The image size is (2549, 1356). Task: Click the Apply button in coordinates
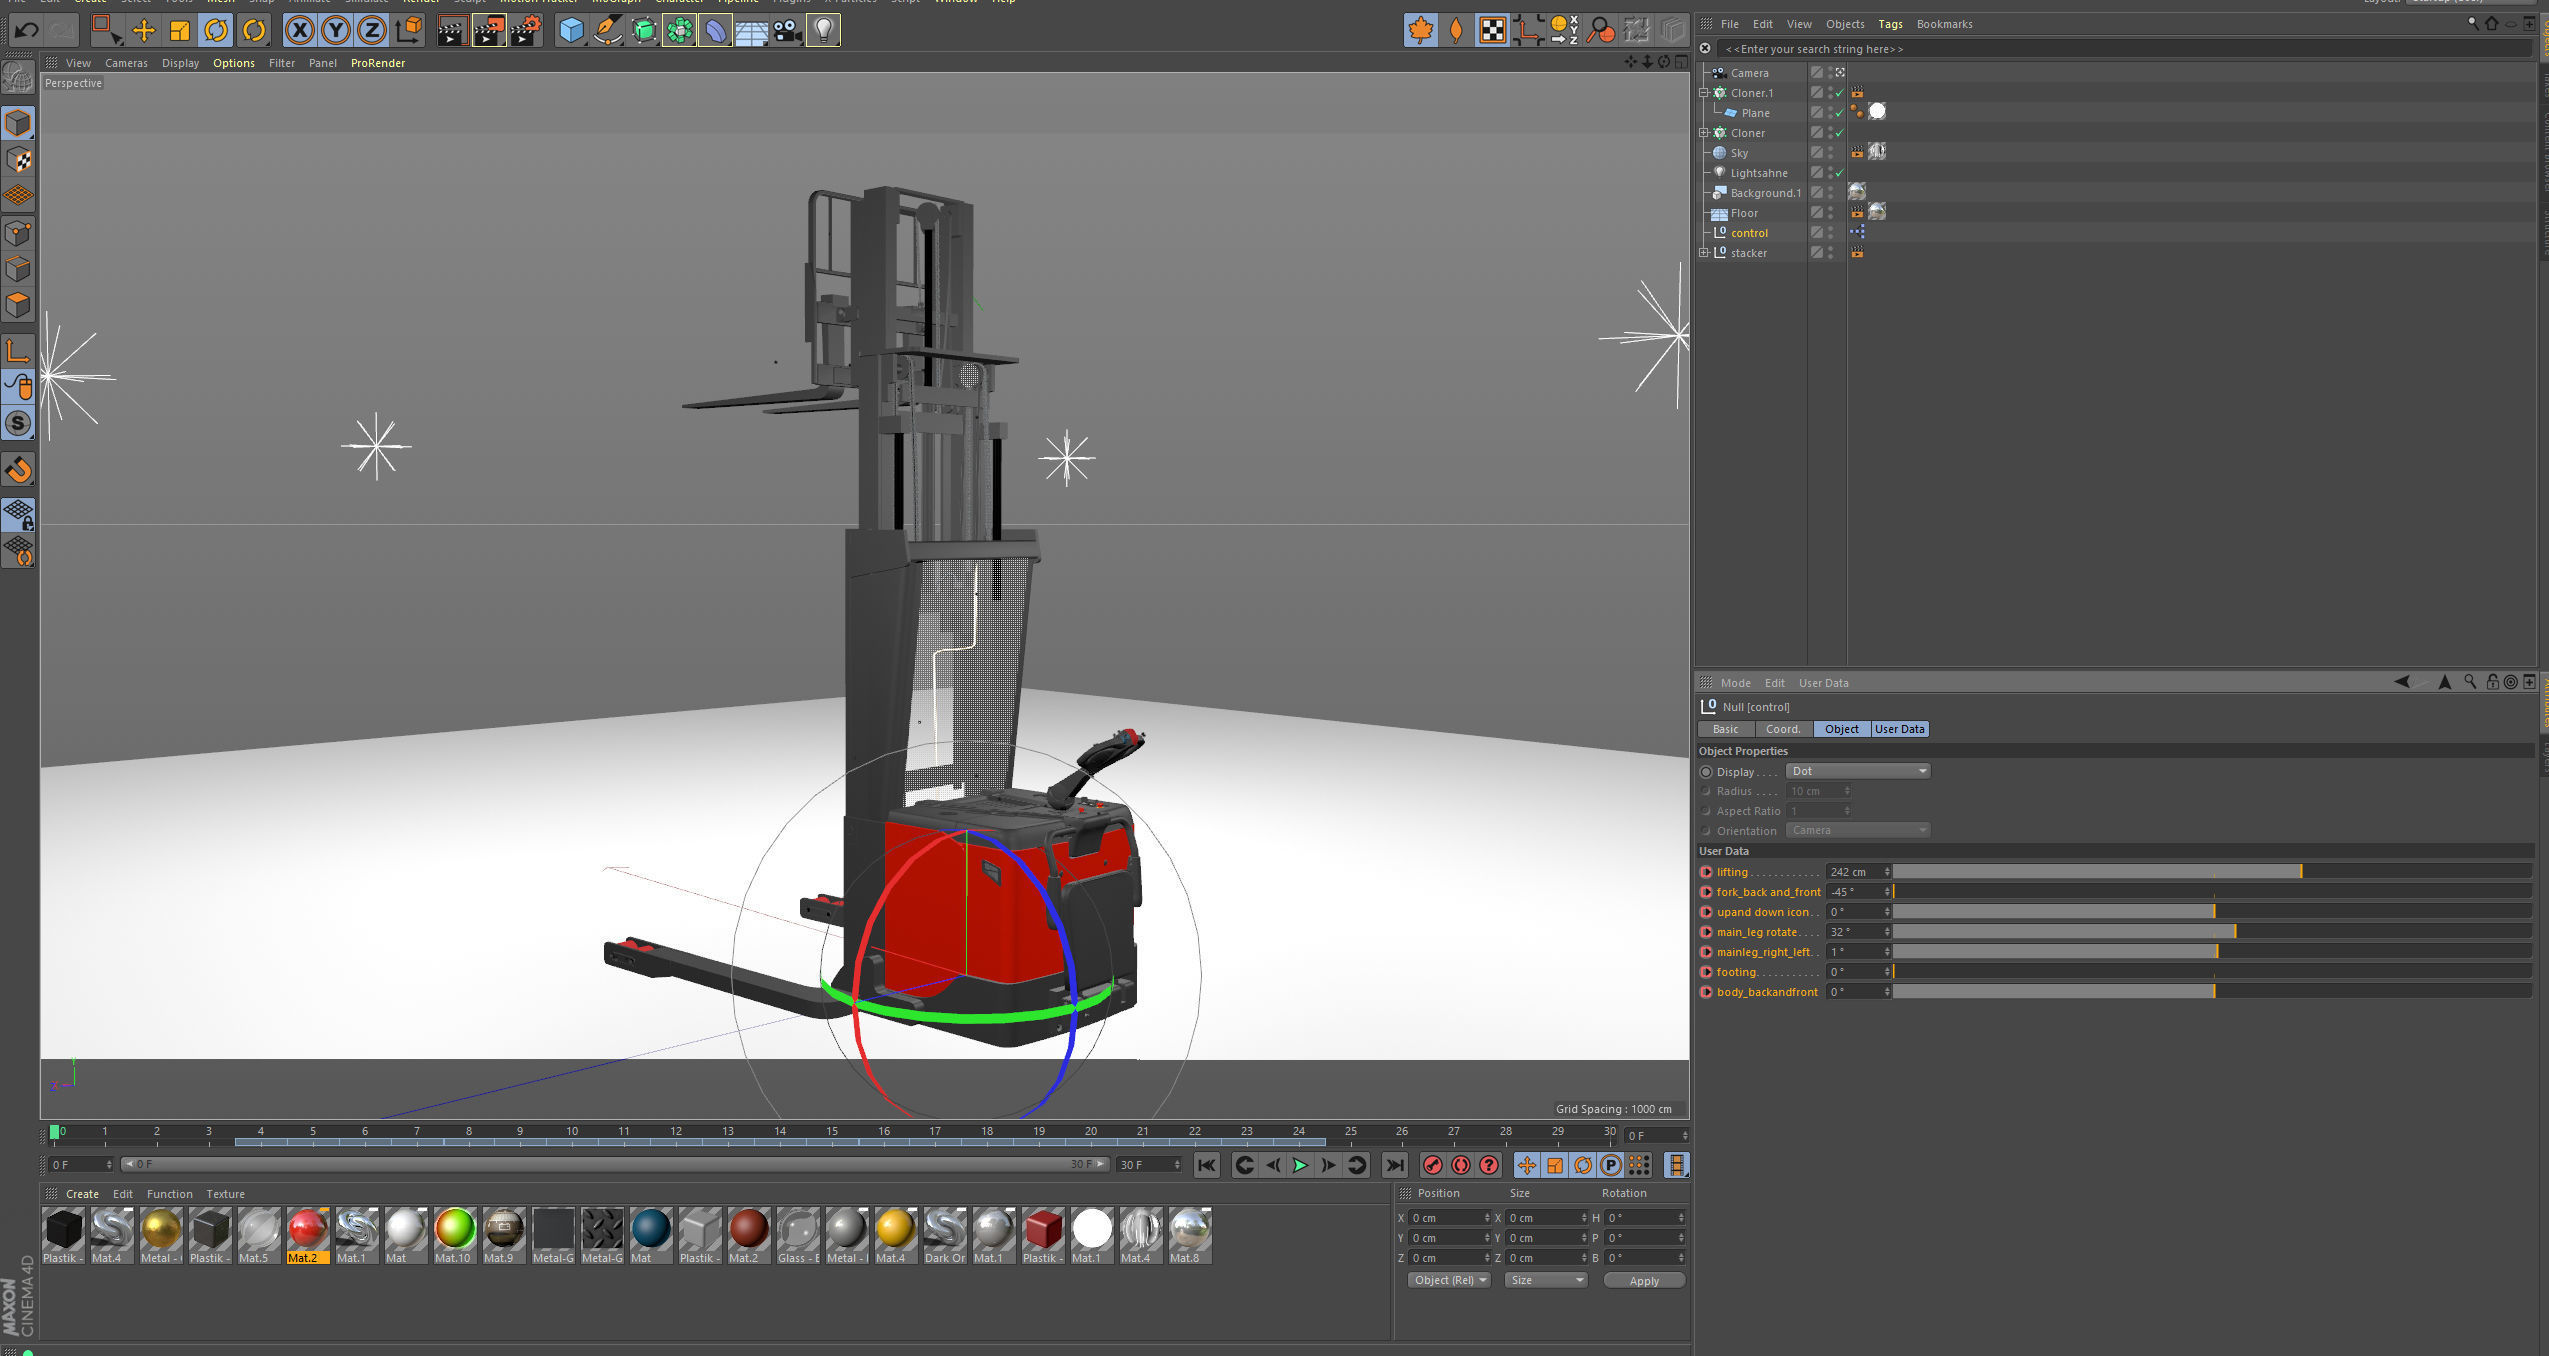tap(1643, 1280)
